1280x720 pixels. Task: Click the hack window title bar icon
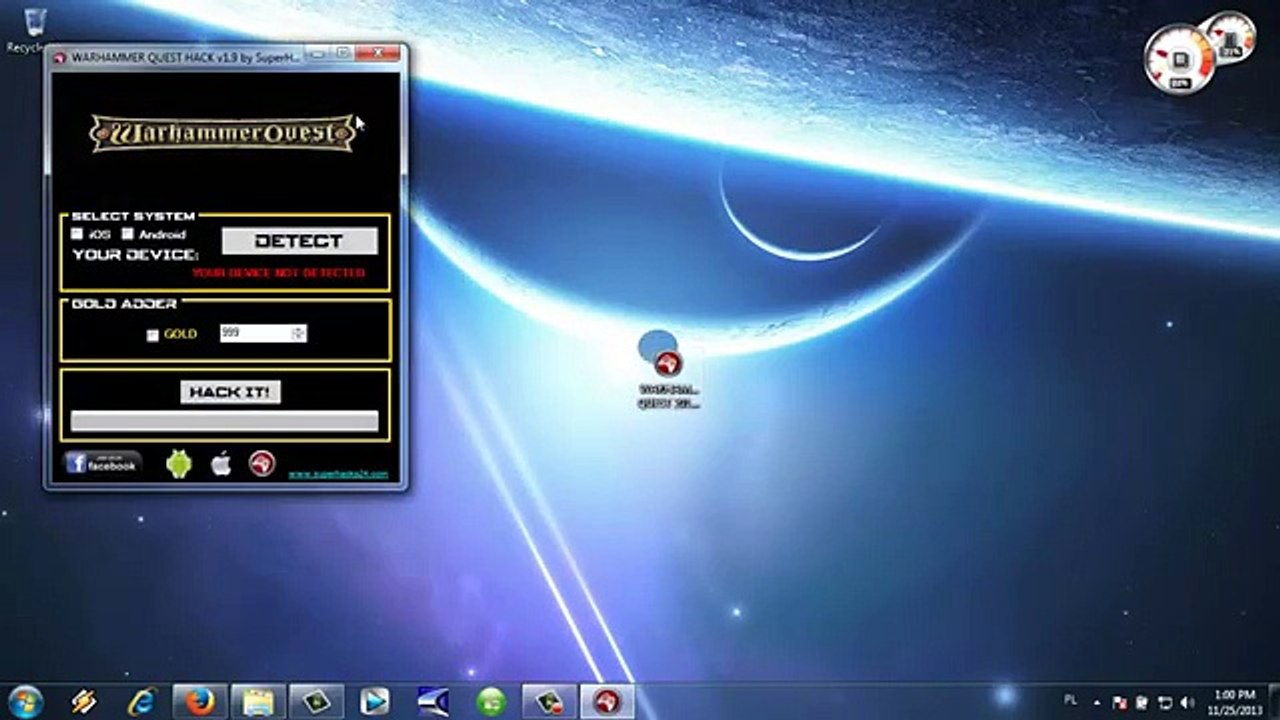(x=60, y=57)
